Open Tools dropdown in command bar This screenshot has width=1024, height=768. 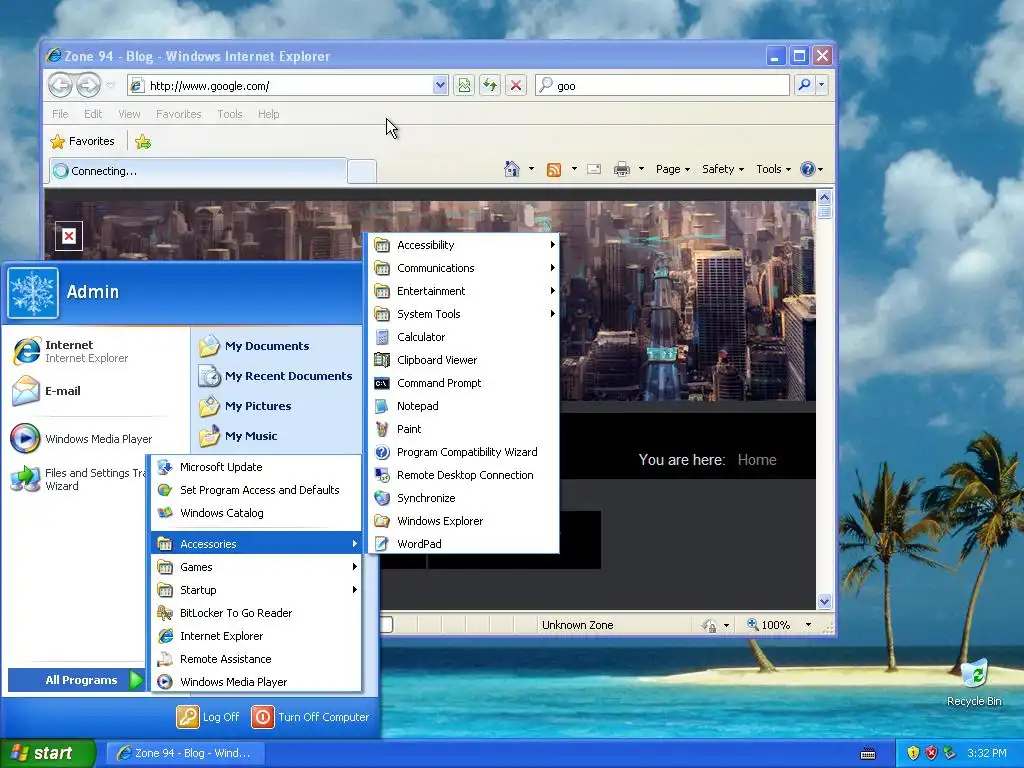click(774, 169)
